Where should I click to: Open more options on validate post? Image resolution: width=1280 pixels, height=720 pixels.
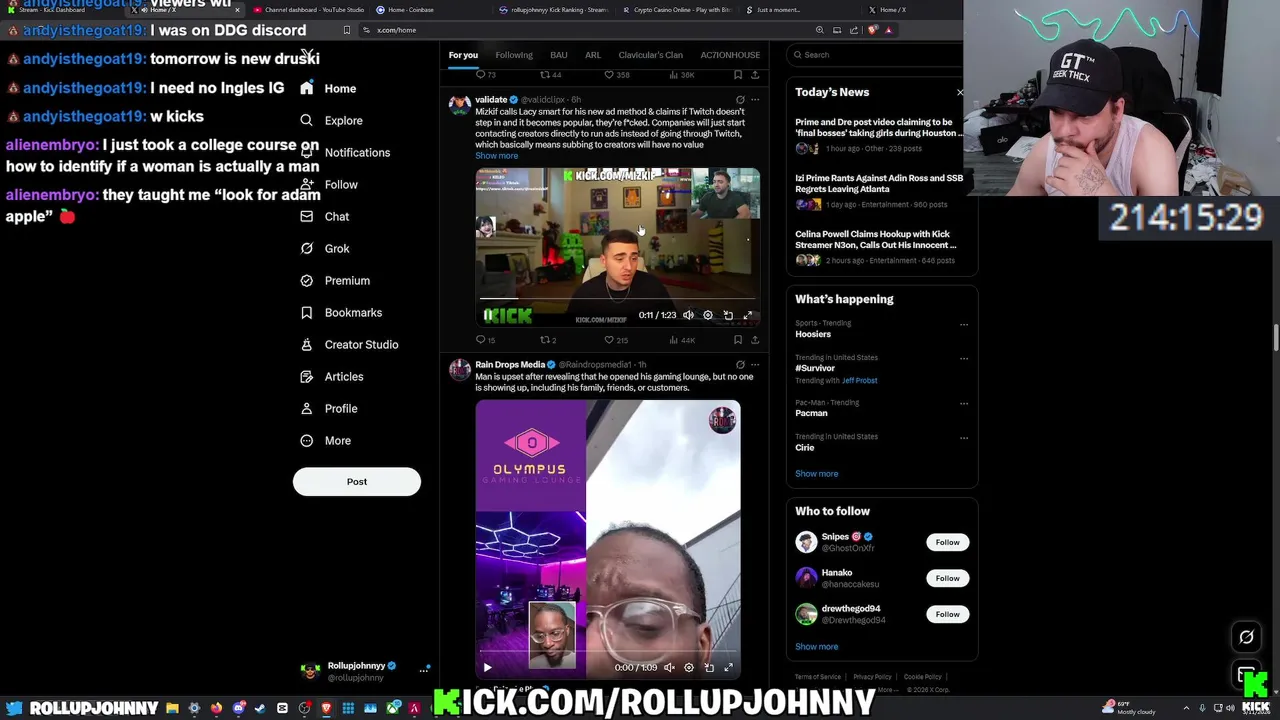pos(755,100)
